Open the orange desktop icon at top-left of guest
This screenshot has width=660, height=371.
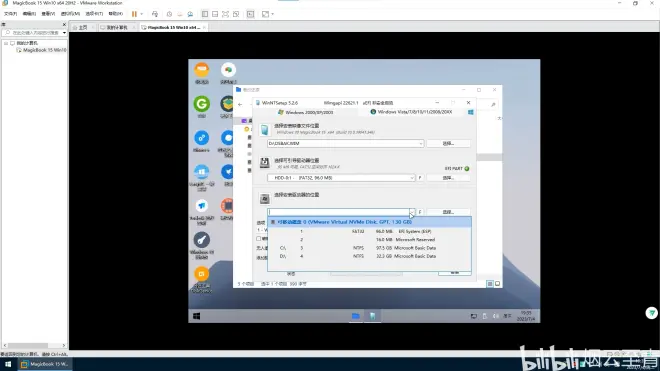[202, 70]
